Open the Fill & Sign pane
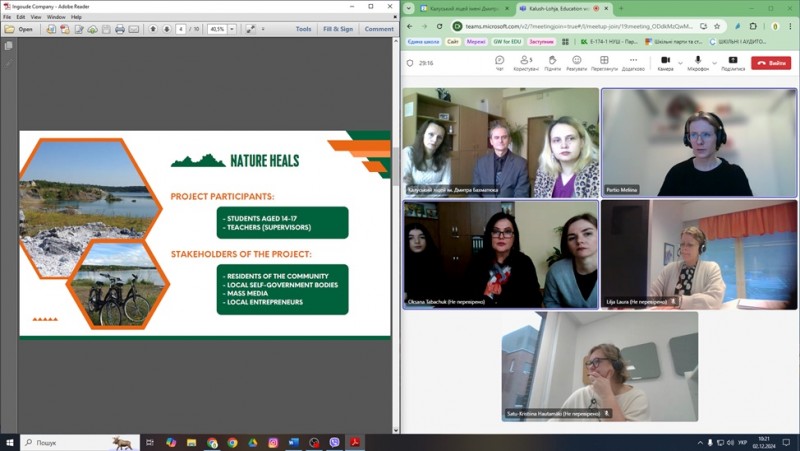The height and width of the screenshot is (451, 800). [x=338, y=29]
